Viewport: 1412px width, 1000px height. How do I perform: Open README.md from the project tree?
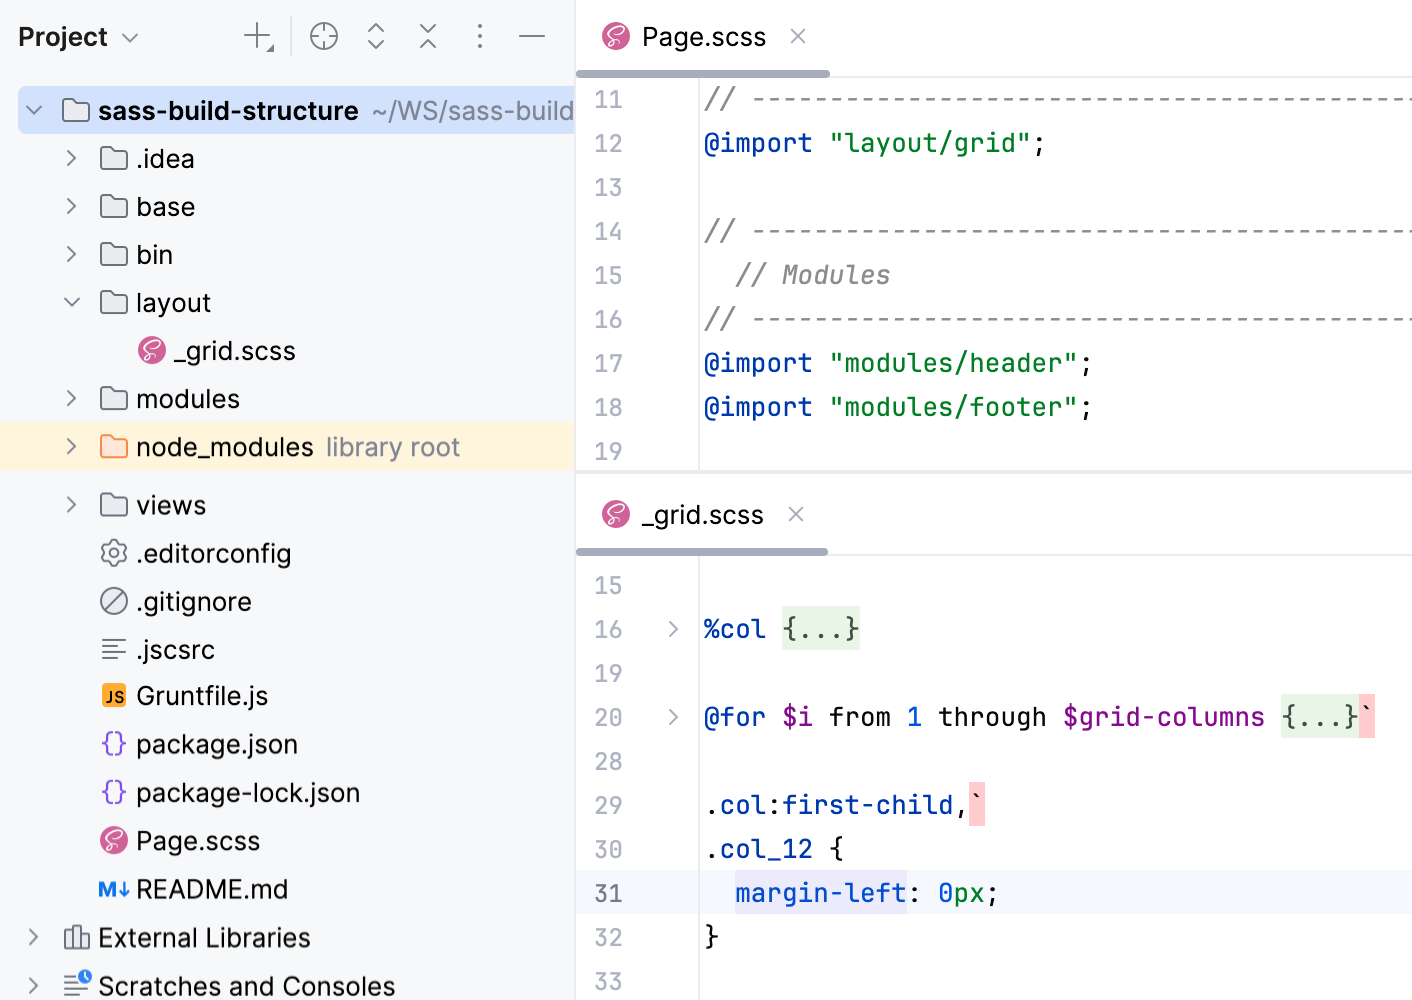(x=211, y=889)
